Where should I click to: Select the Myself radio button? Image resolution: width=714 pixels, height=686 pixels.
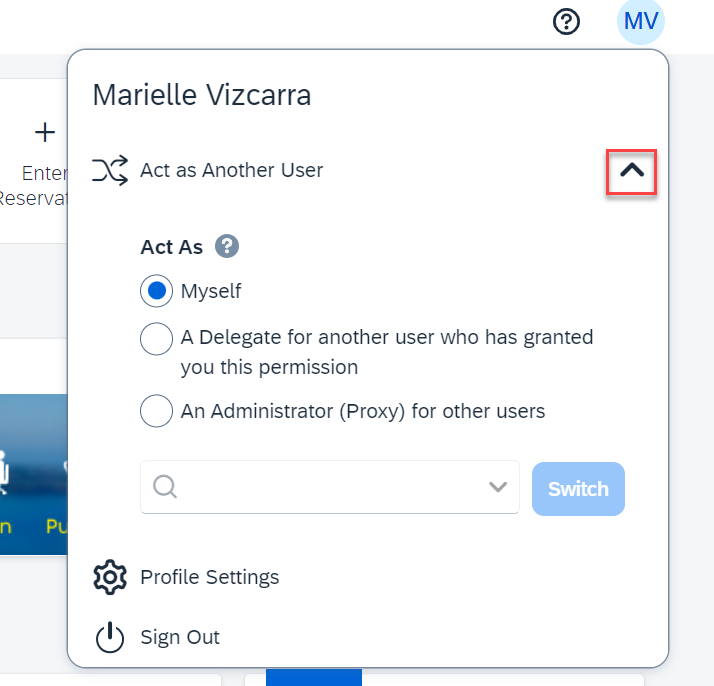156,291
